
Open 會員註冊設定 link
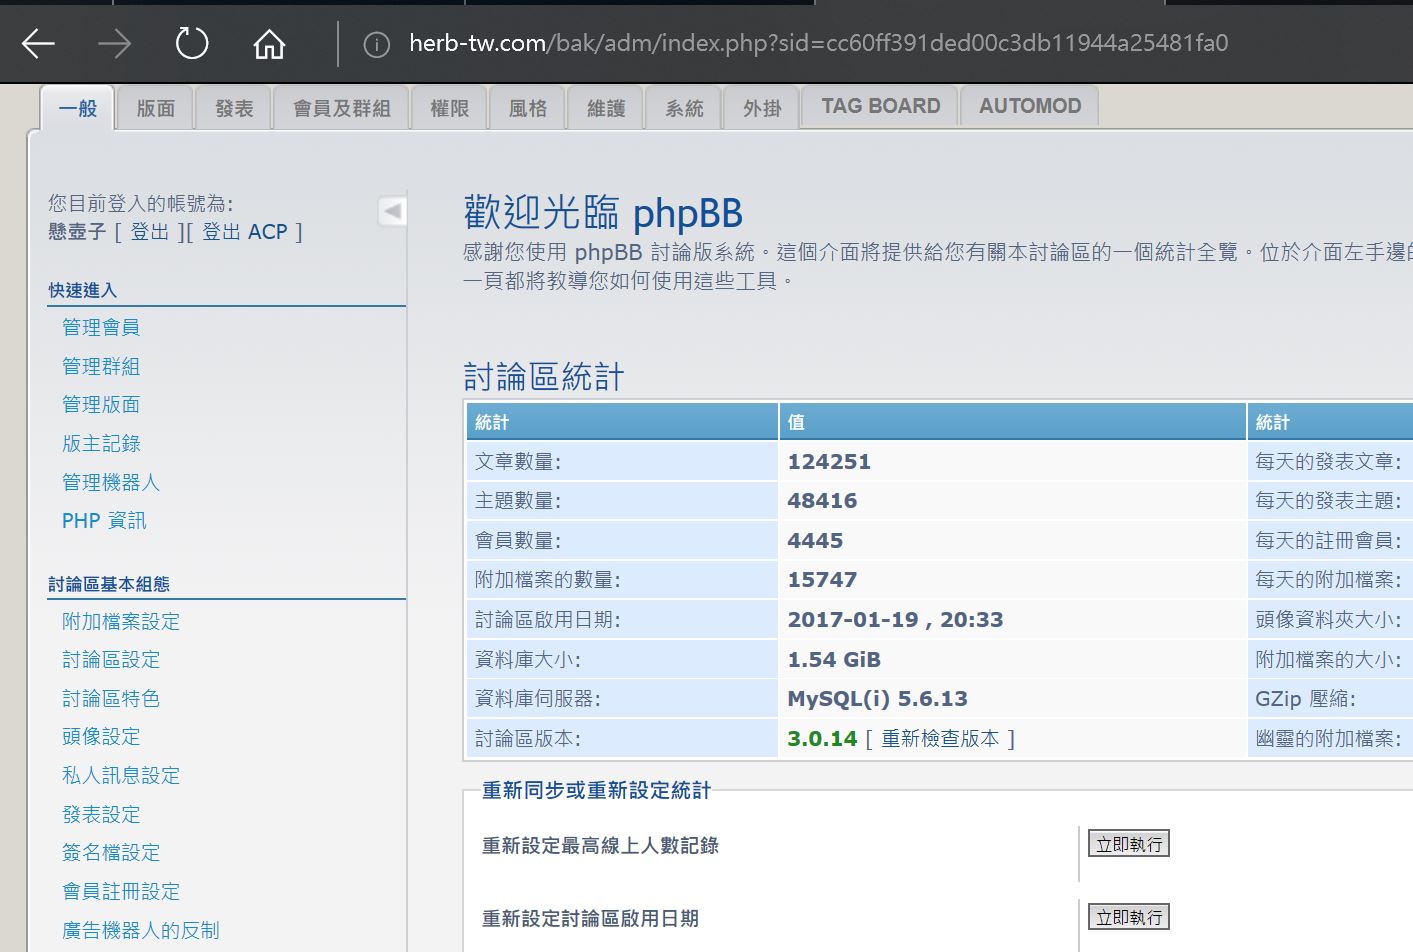tap(121, 891)
